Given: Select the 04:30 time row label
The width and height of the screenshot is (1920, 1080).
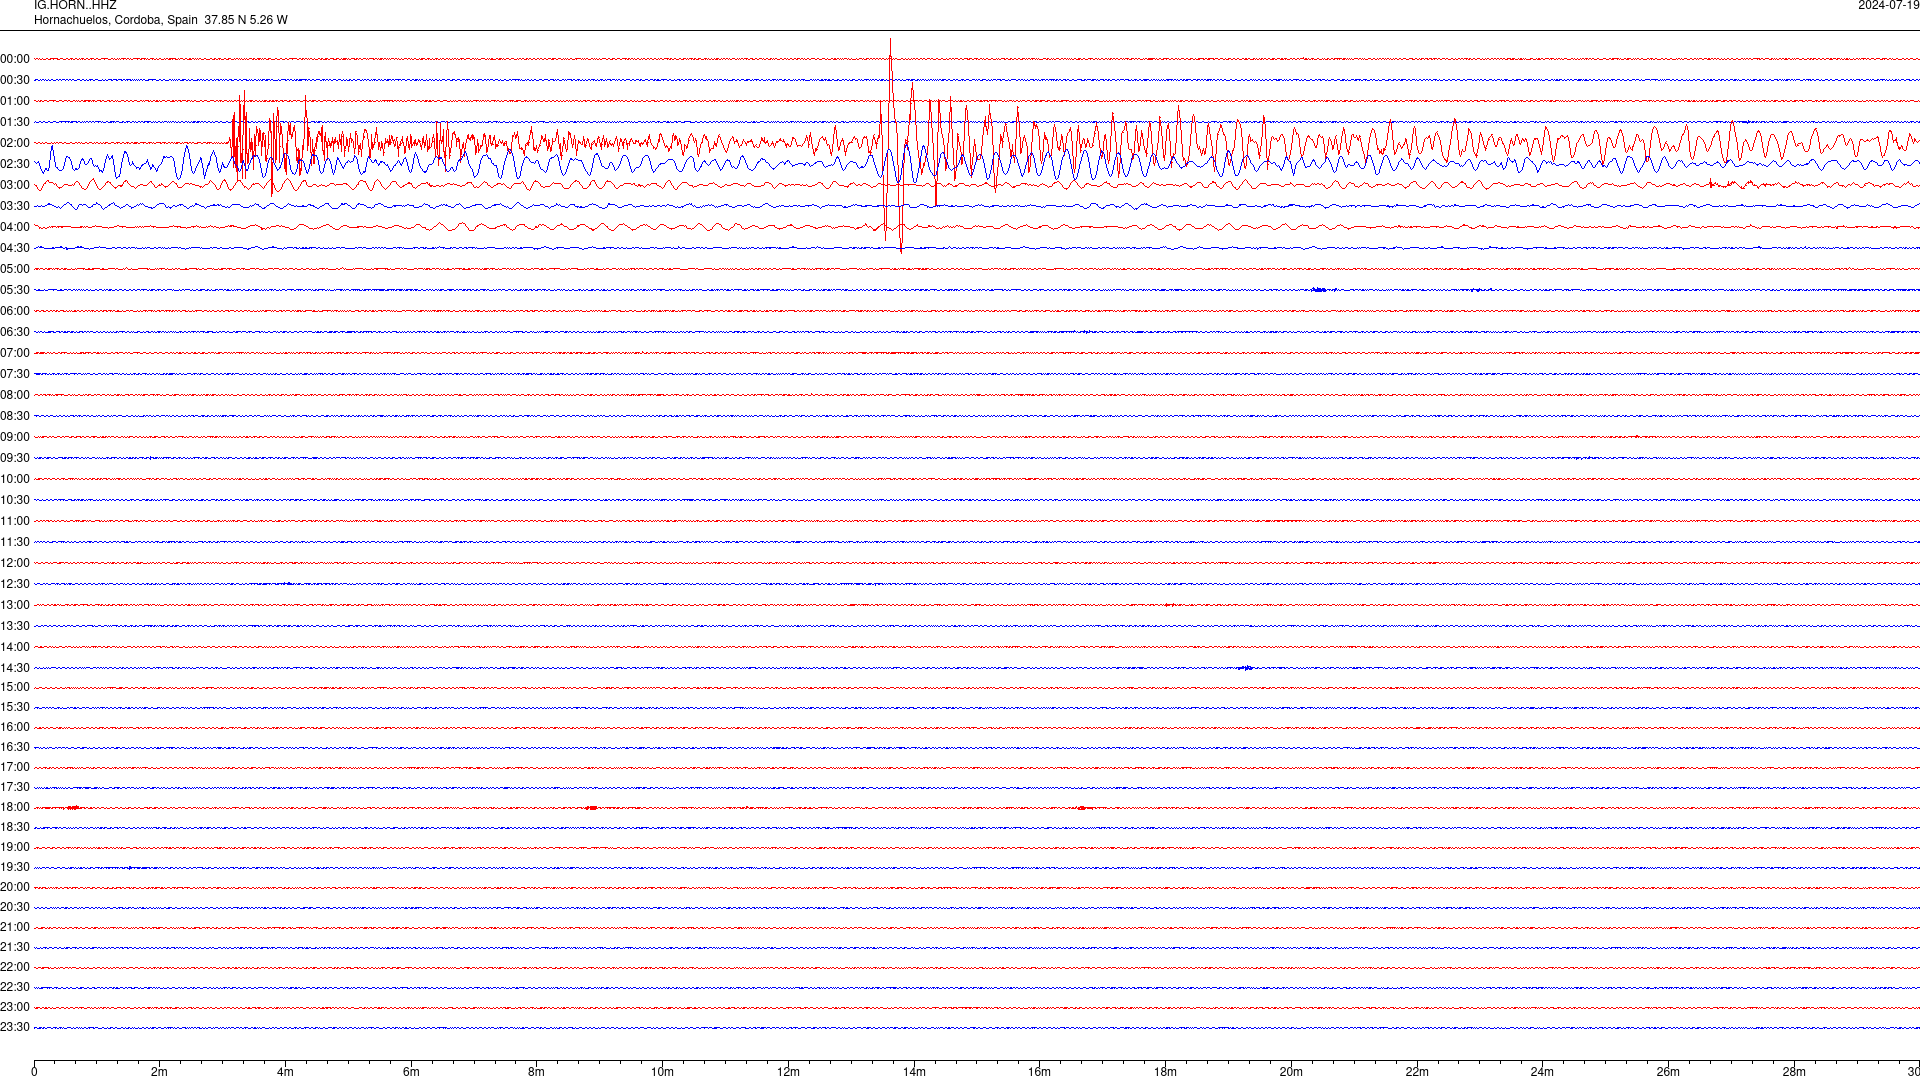Looking at the screenshot, I should click(15, 248).
